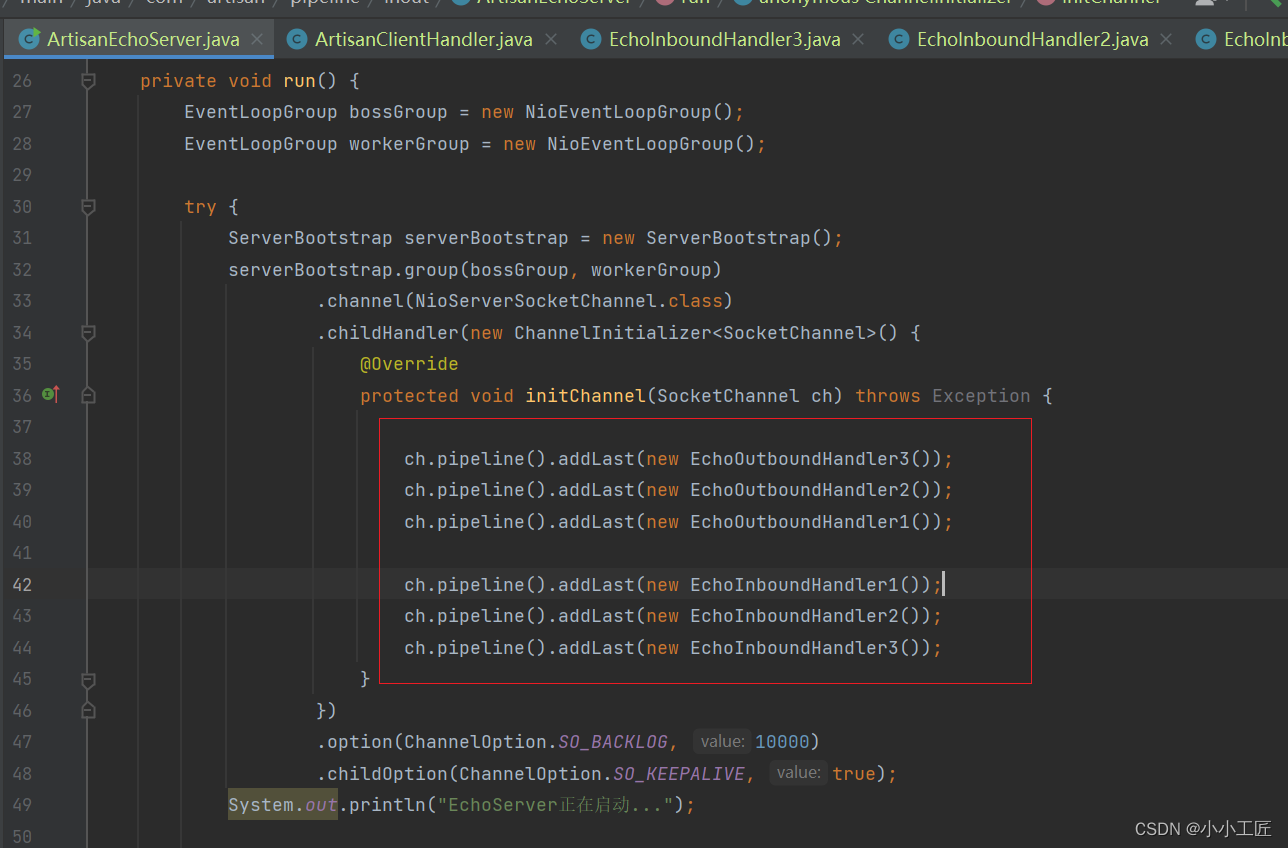Click the overriding-method gutter icon on line 36
The height and width of the screenshot is (848, 1288).
pos(50,395)
